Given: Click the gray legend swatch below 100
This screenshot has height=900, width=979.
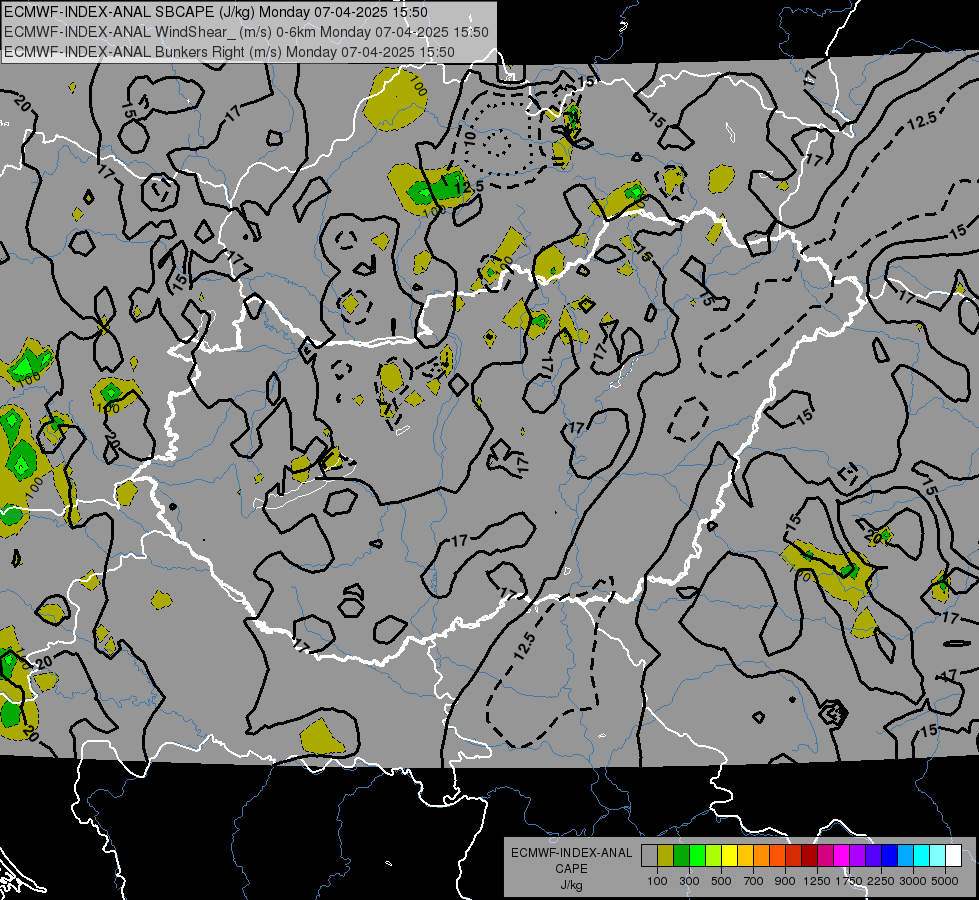Looking at the screenshot, I should coord(649,856).
